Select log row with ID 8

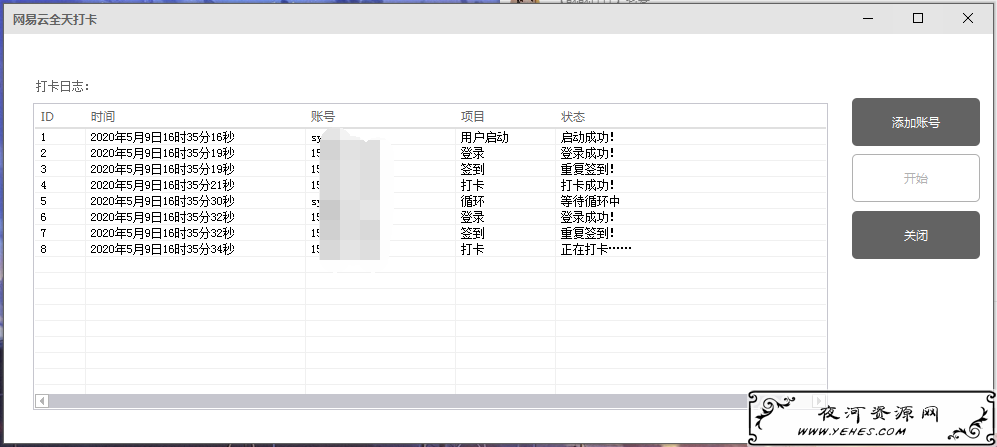(430, 249)
